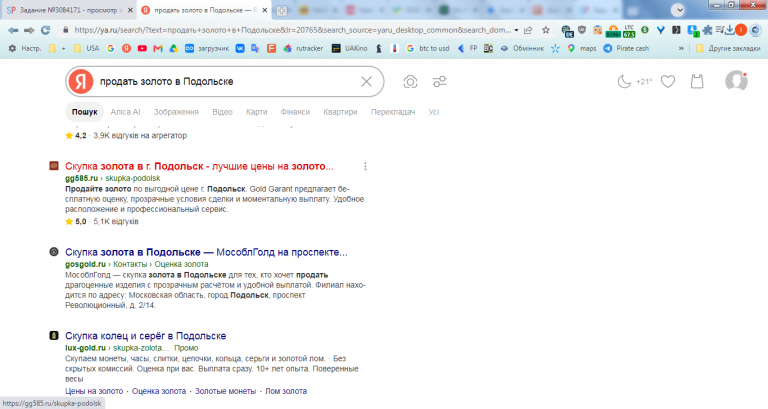Go back with the browser back arrow
768x409 pixels.
[13, 30]
